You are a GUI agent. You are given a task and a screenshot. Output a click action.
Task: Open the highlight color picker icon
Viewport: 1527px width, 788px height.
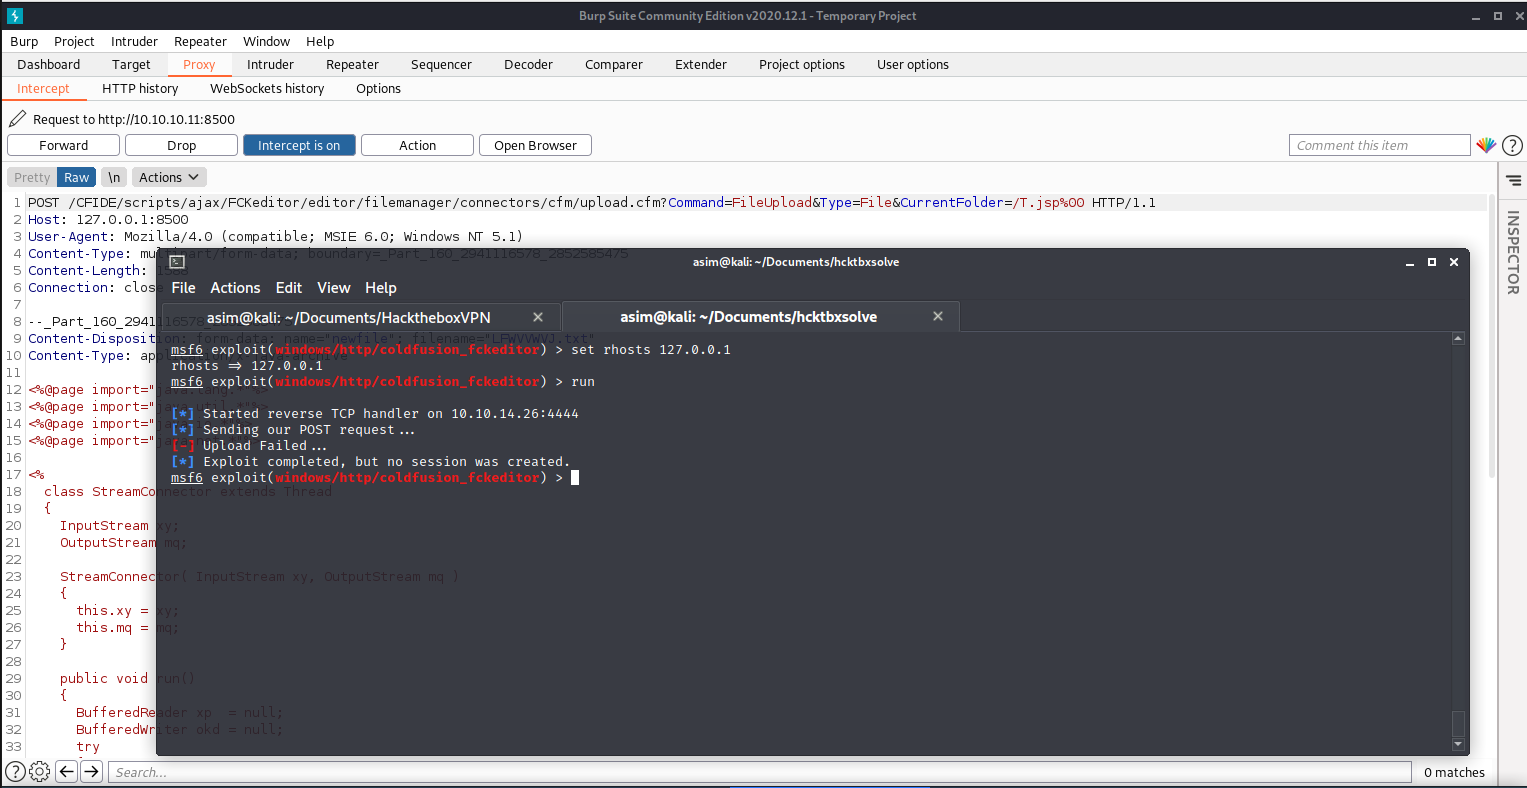[x=1486, y=145]
